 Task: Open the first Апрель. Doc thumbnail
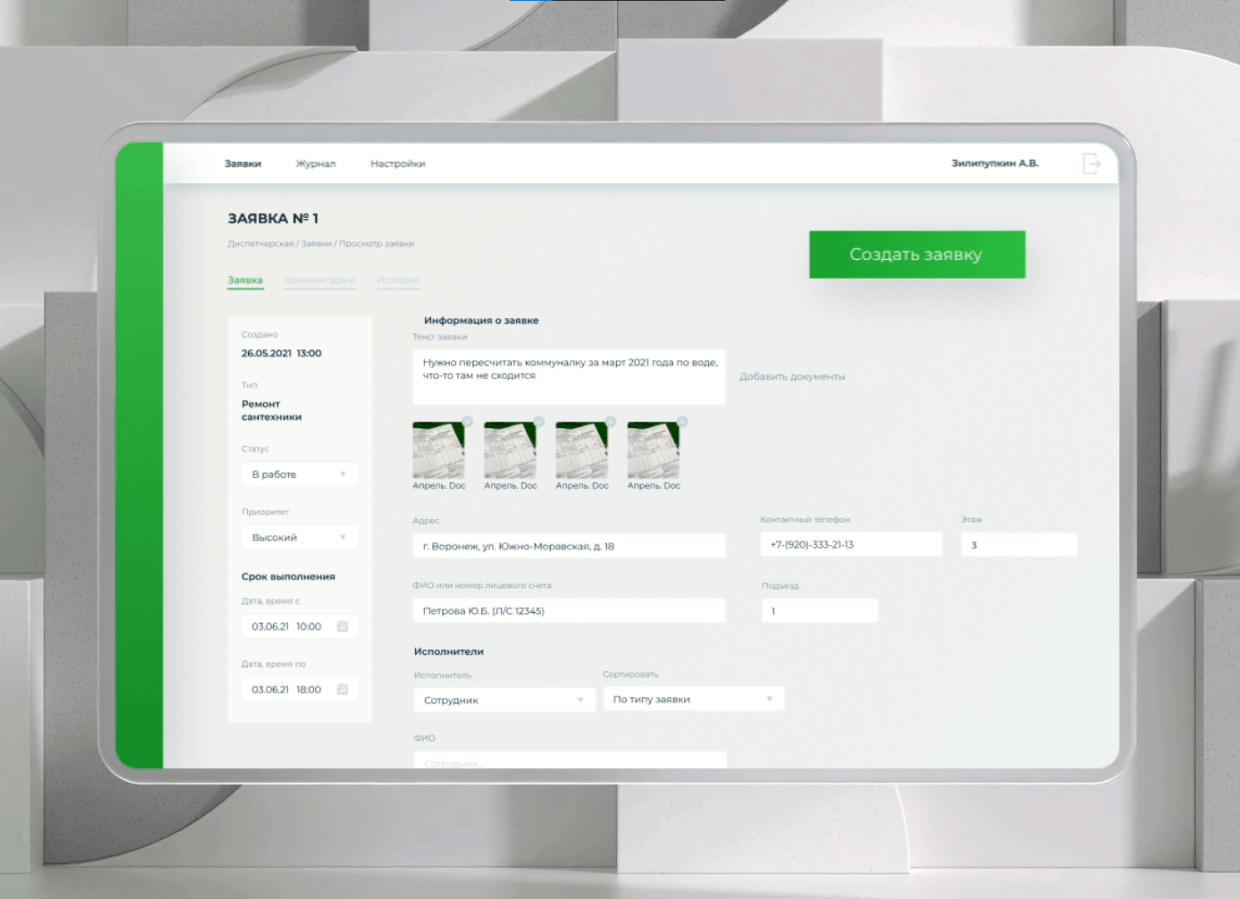click(x=438, y=450)
